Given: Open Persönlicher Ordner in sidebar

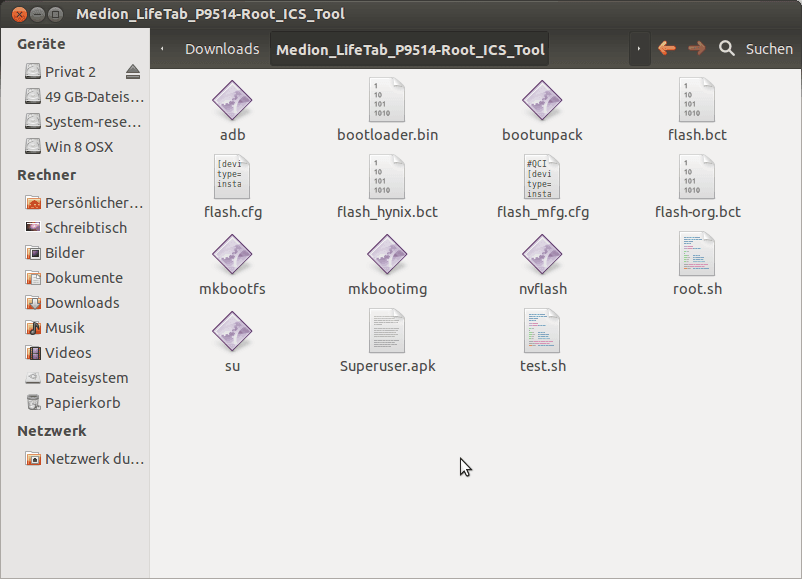Looking at the screenshot, I should click(x=84, y=203).
